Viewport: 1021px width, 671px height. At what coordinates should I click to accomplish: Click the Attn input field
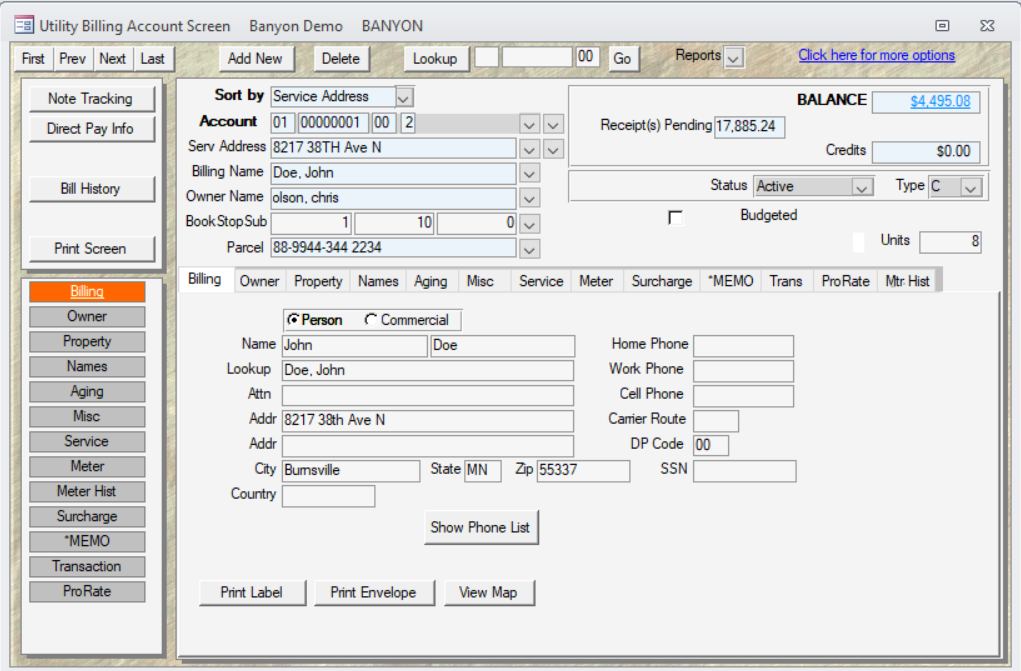427,395
